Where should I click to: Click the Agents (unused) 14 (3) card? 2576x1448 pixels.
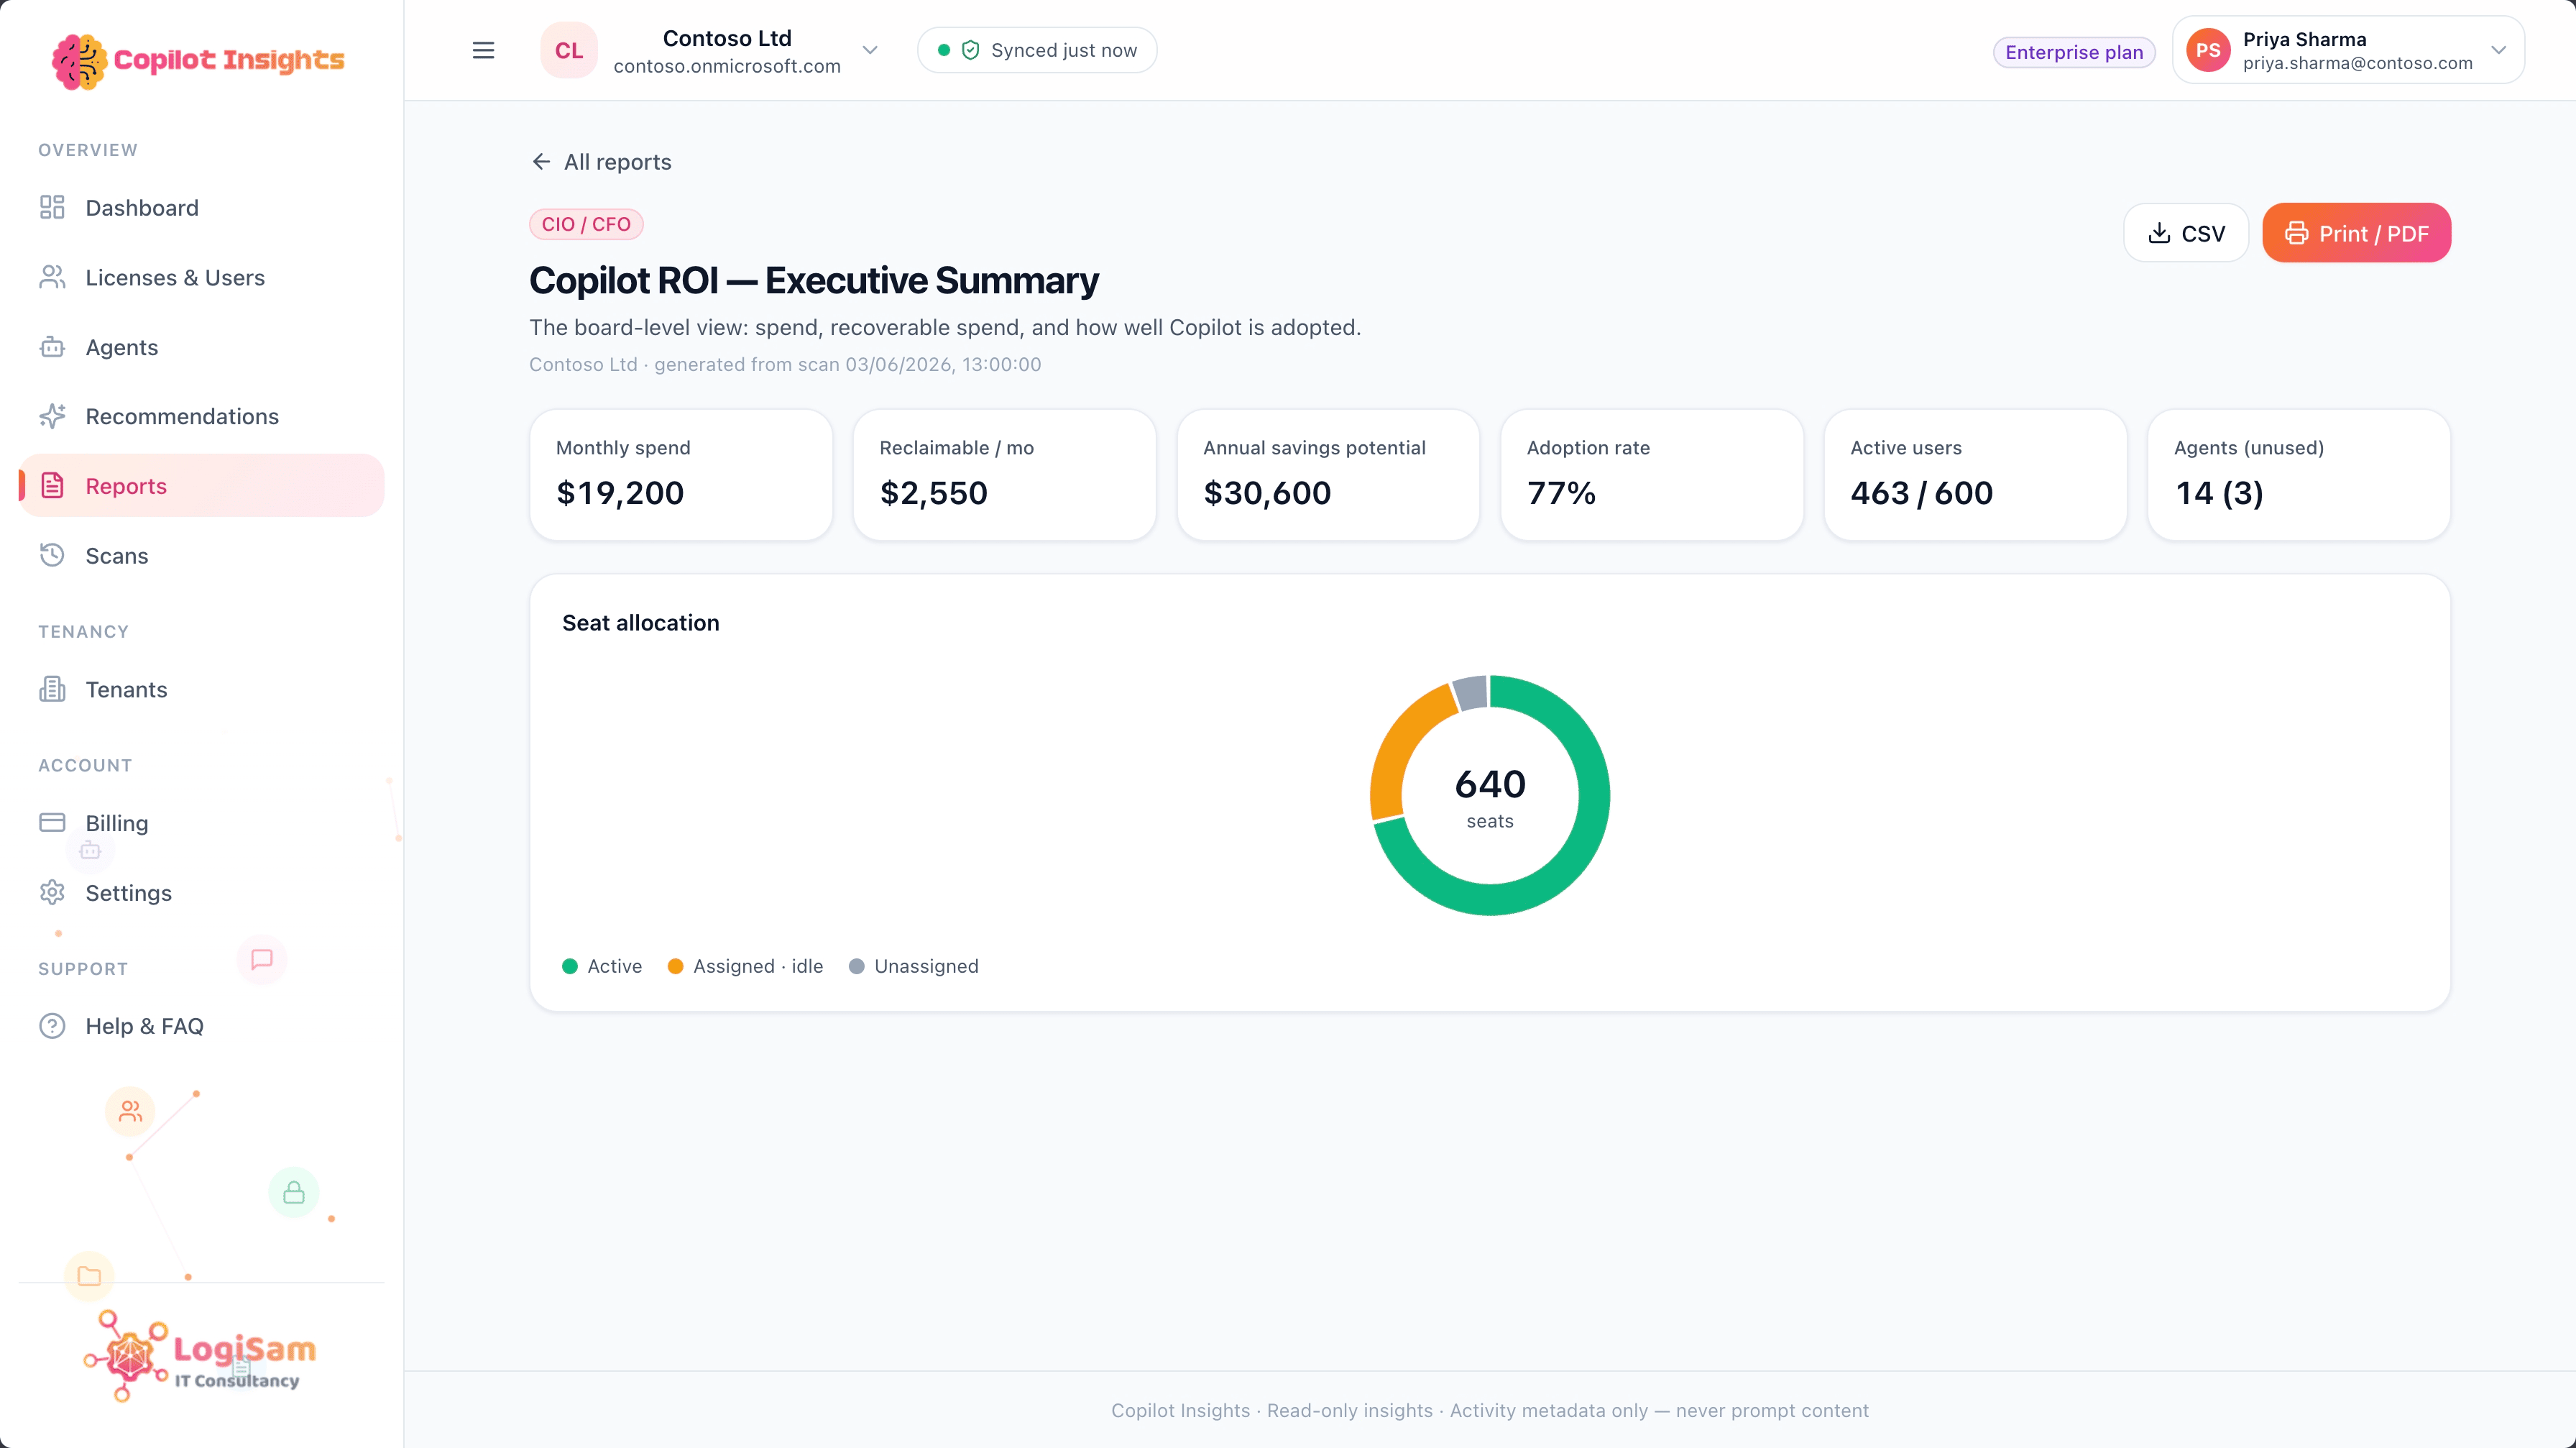pos(2299,474)
